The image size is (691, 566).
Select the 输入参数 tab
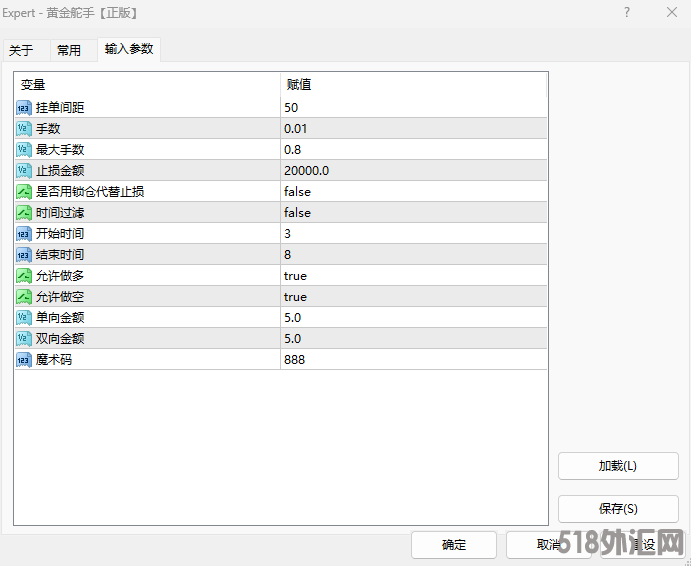point(129,49)
